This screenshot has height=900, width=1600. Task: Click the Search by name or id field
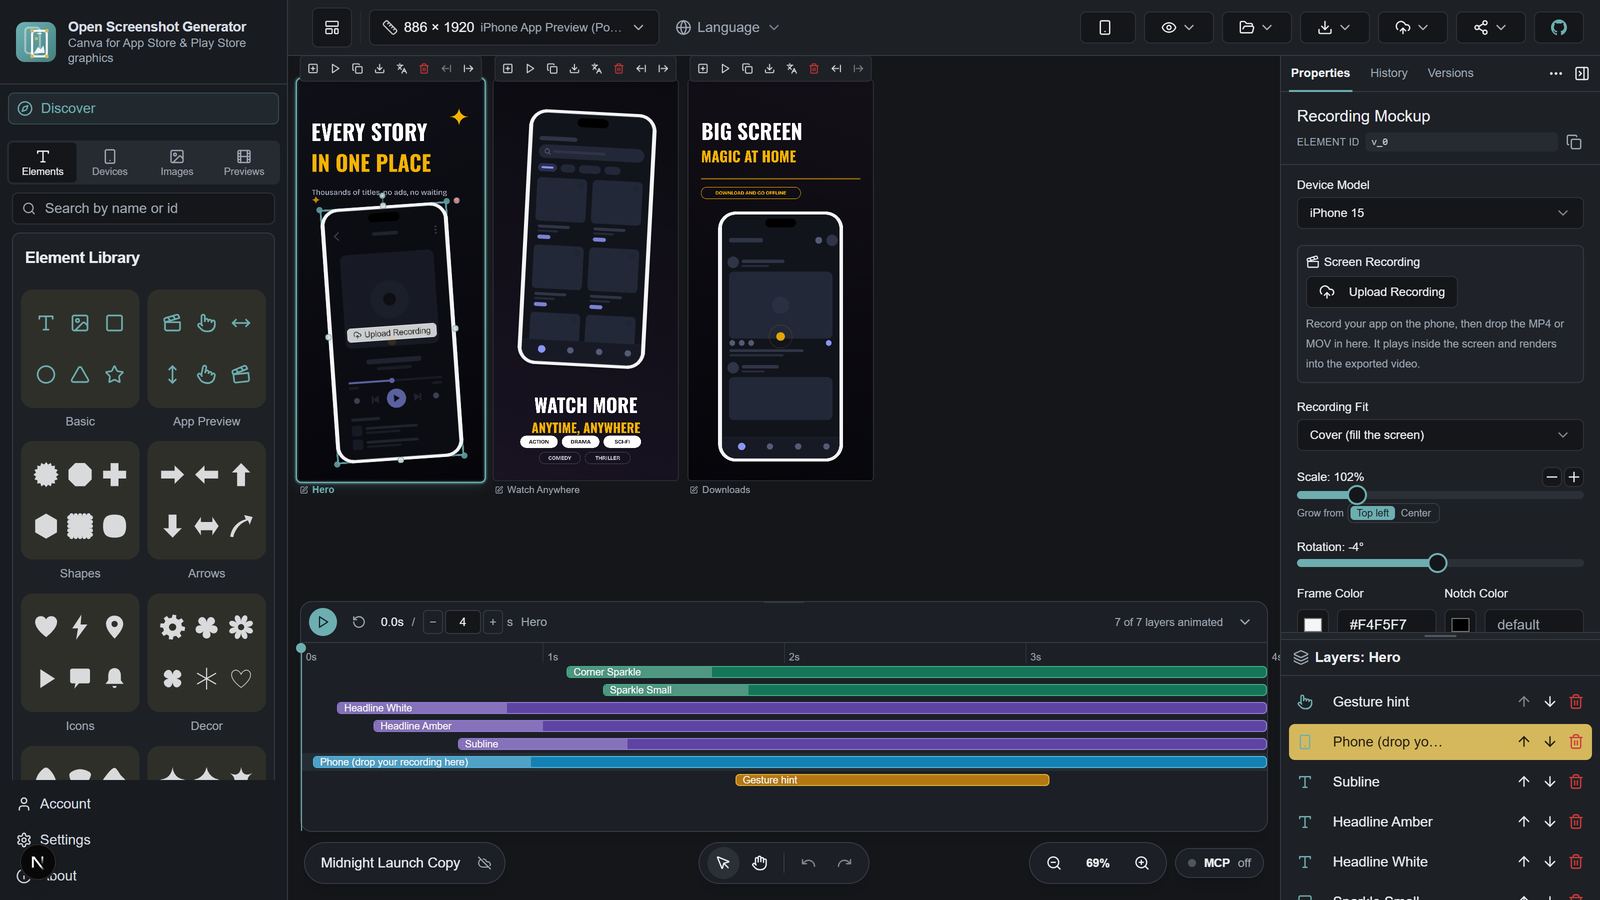pos(143,208)
